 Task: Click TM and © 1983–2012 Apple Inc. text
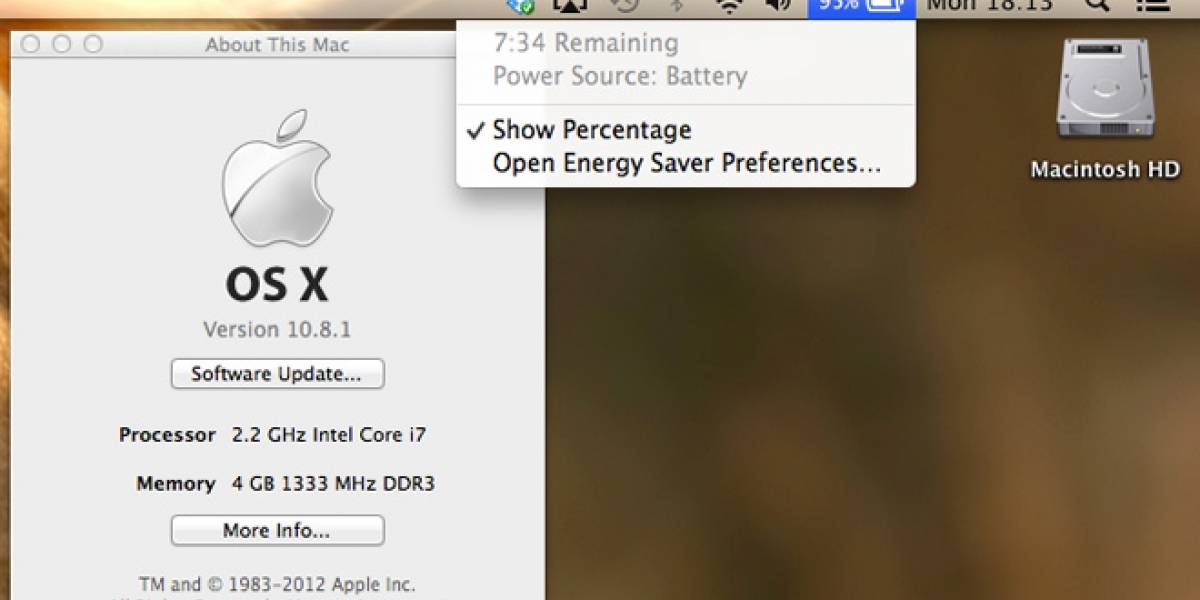pos(277,585)
